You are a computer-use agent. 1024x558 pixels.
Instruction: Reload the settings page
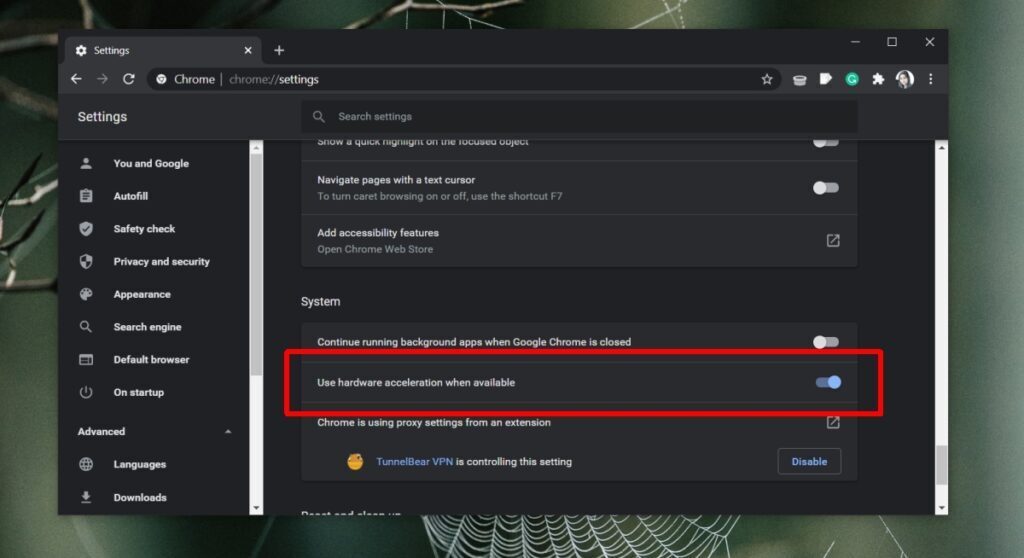coord(129,79)
